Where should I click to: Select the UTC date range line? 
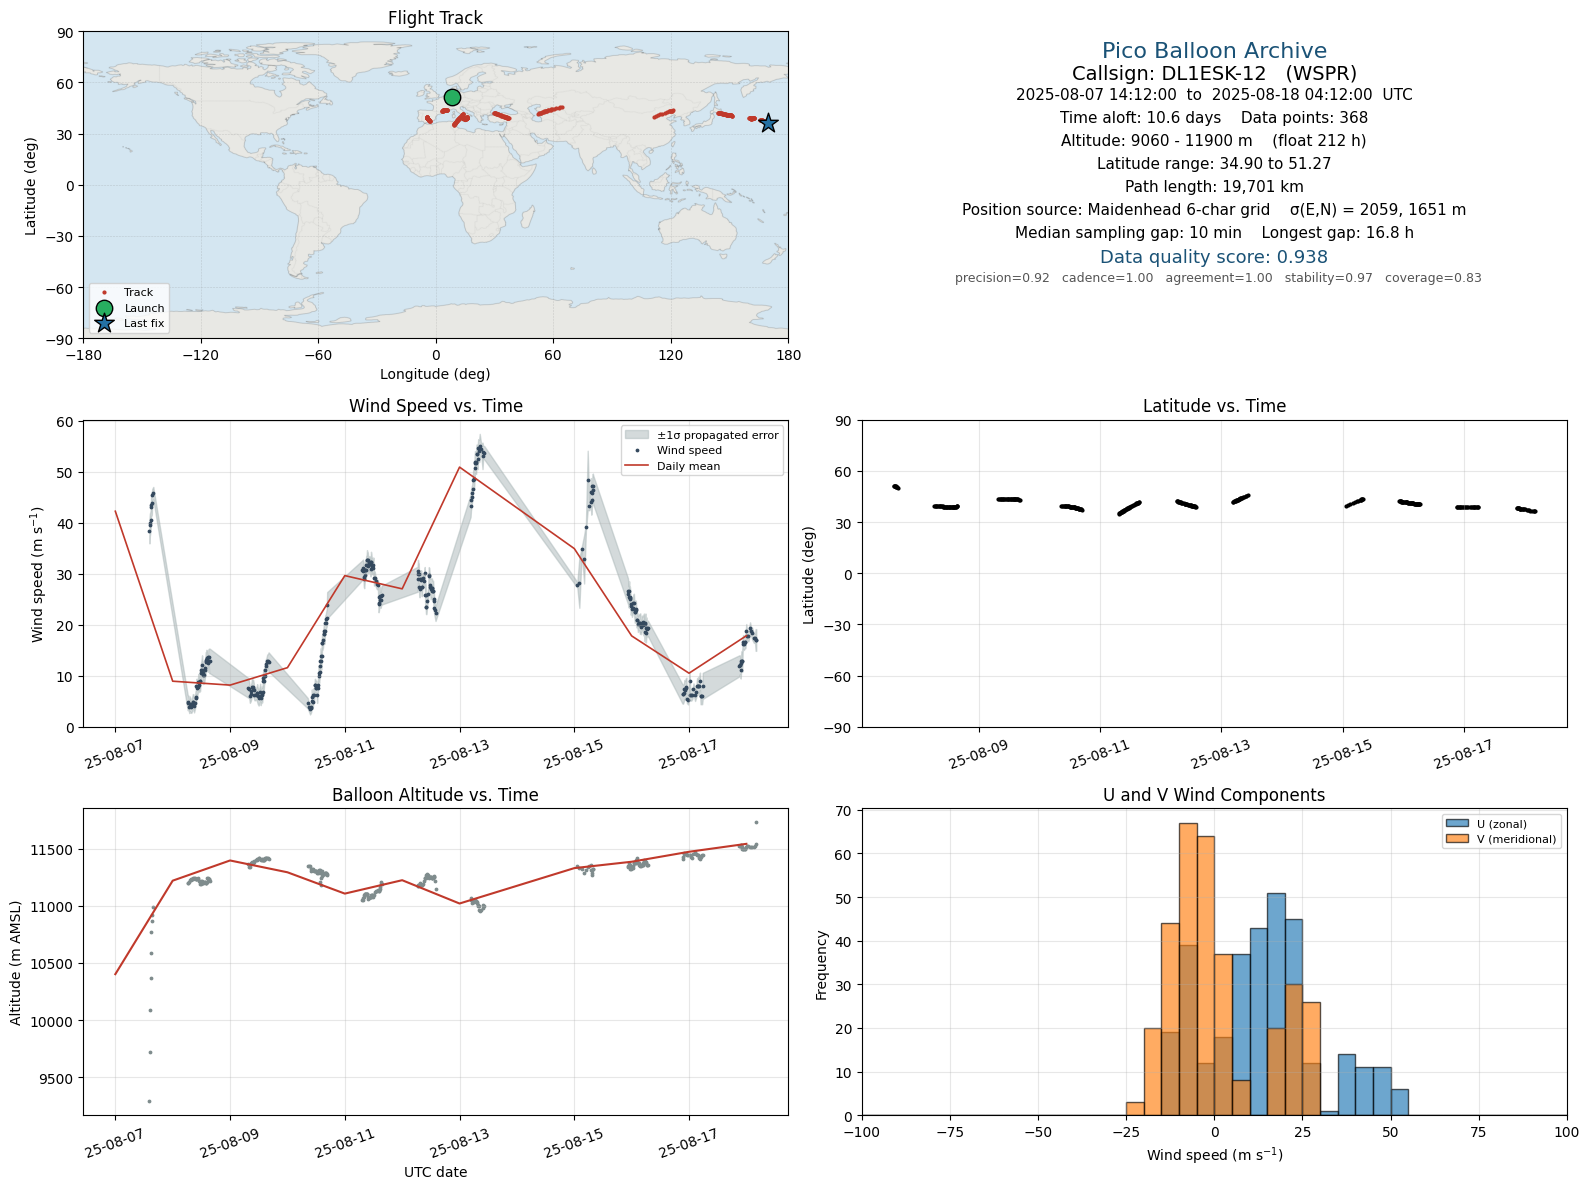(x=1214, y=95)
